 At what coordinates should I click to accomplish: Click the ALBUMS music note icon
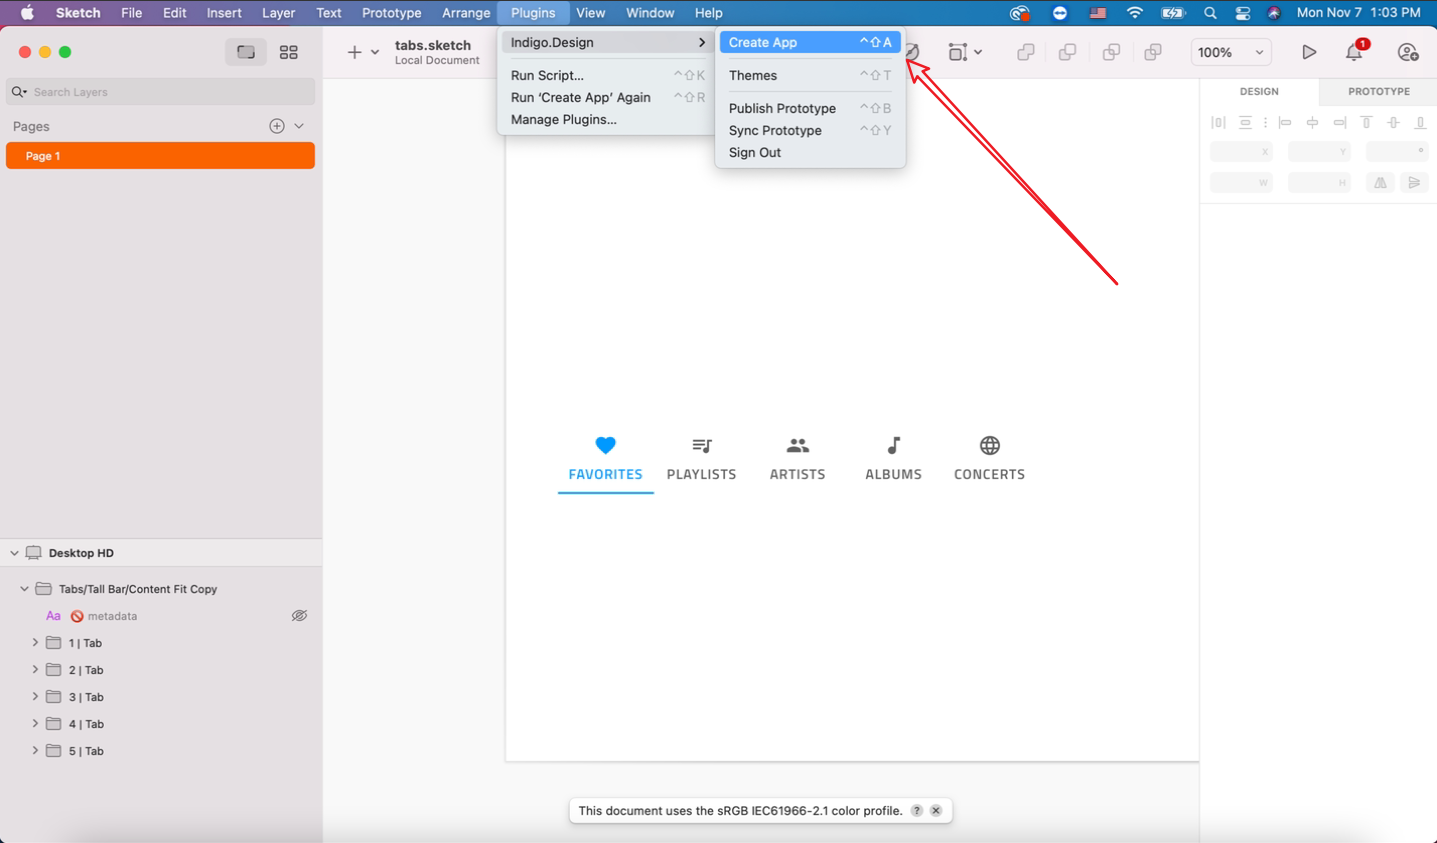point(894,445)
